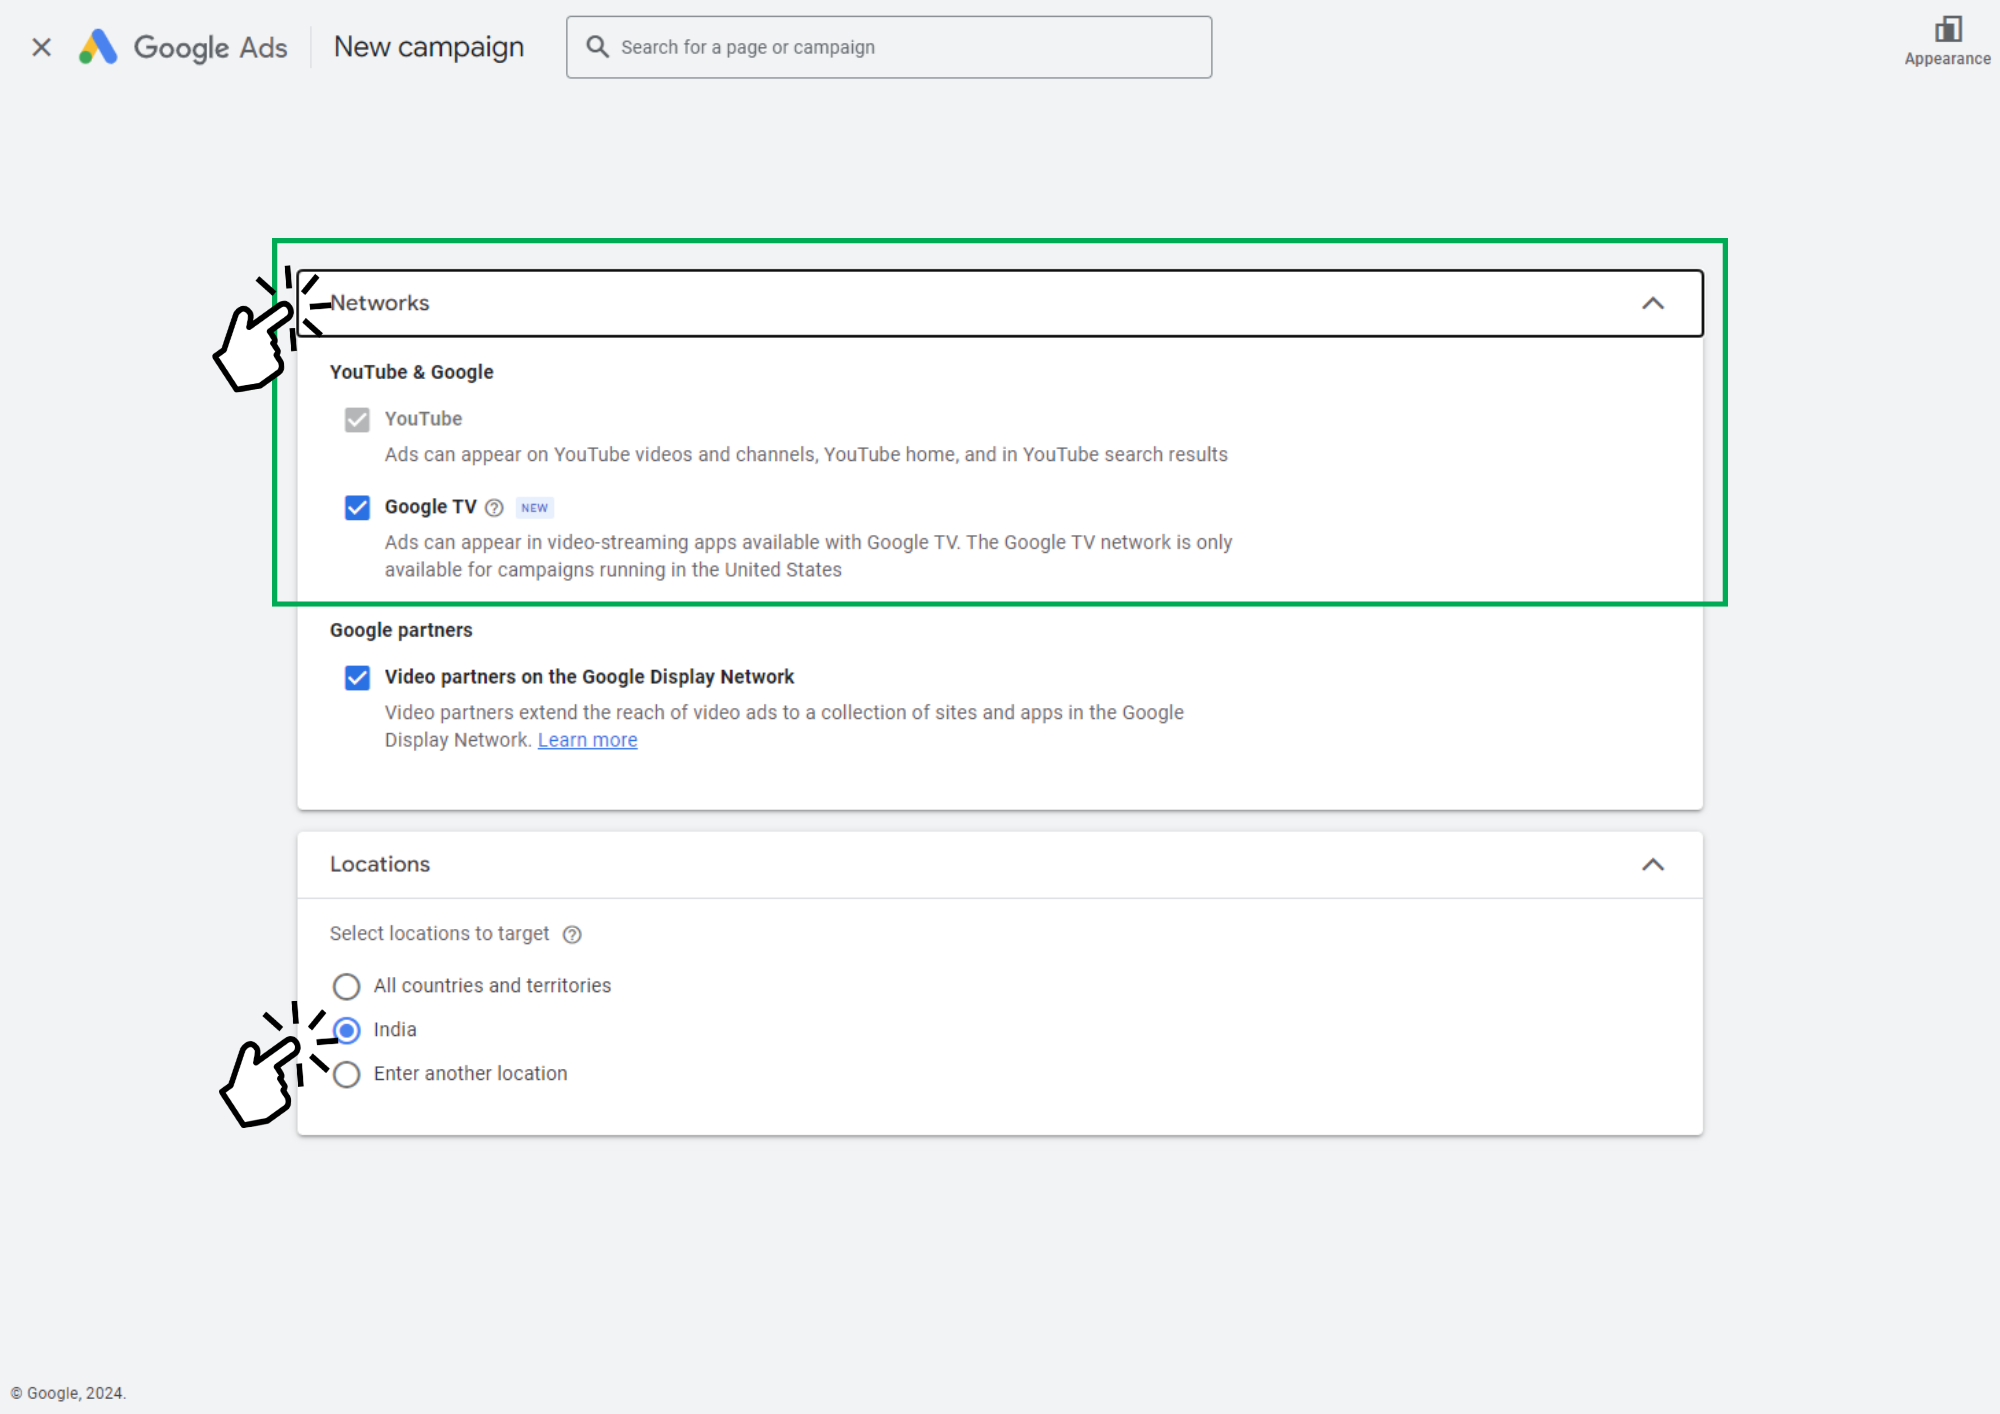Click the NEW badge beside Google TV
Screen dimensions: 2000x1414
click(x=534, y=508)
